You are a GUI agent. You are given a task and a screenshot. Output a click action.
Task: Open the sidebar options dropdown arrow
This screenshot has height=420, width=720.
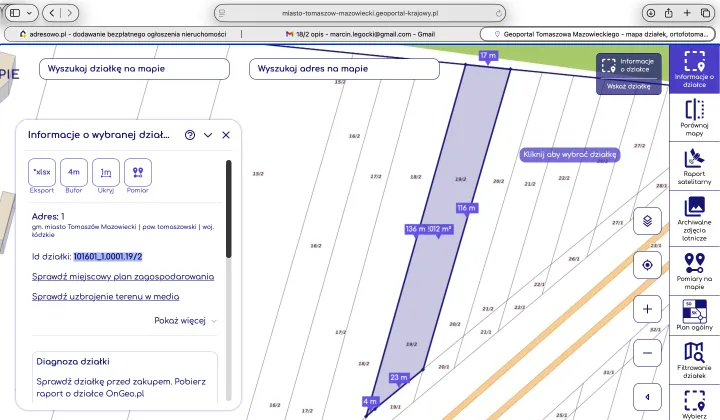pos(29,13)
